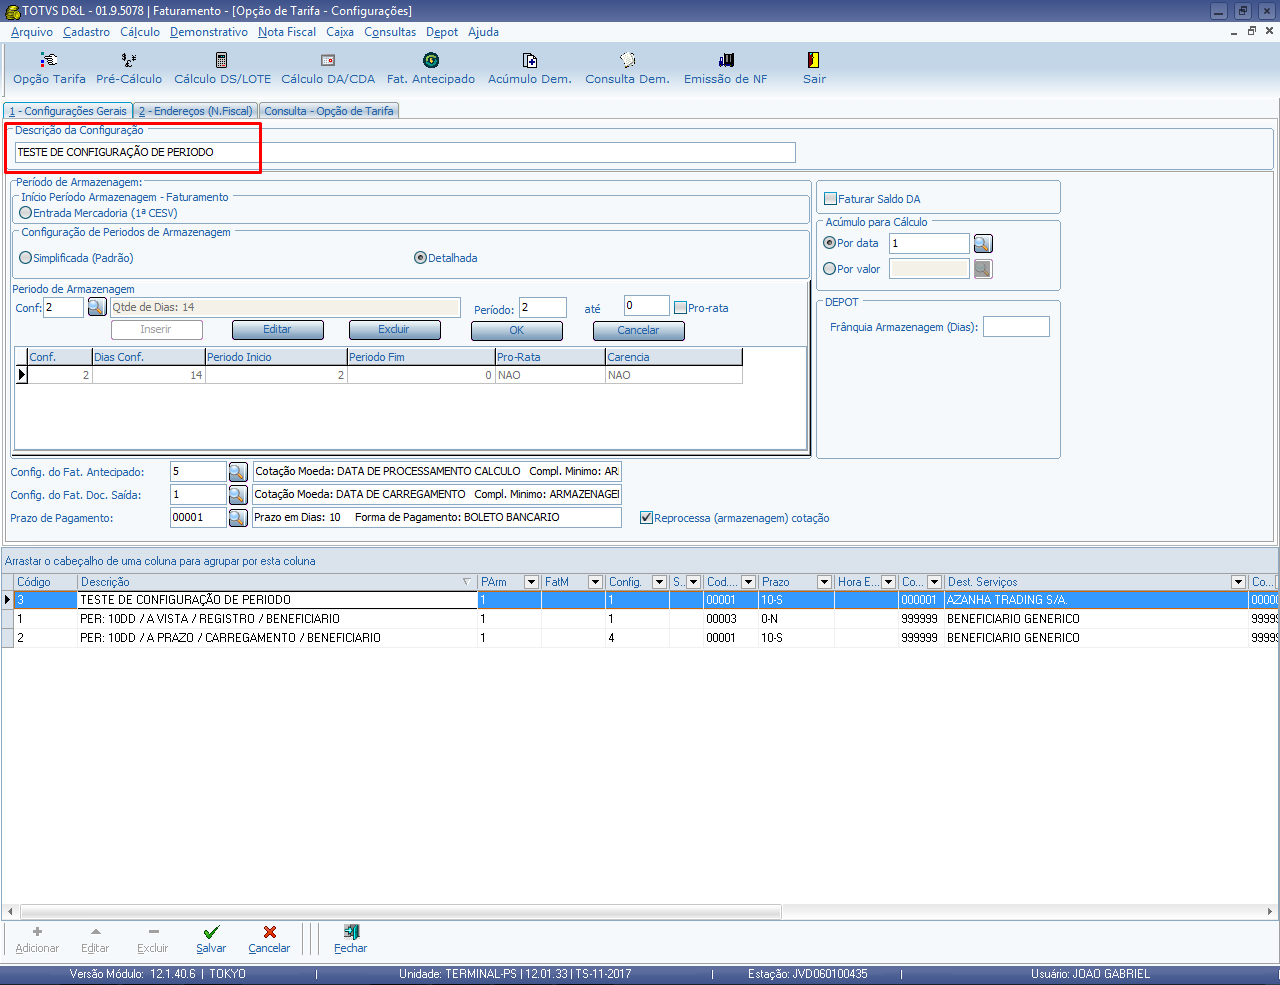The image size is (1280, 985).
Task: Open the Consultas menu
Action: tap(390, 32)
